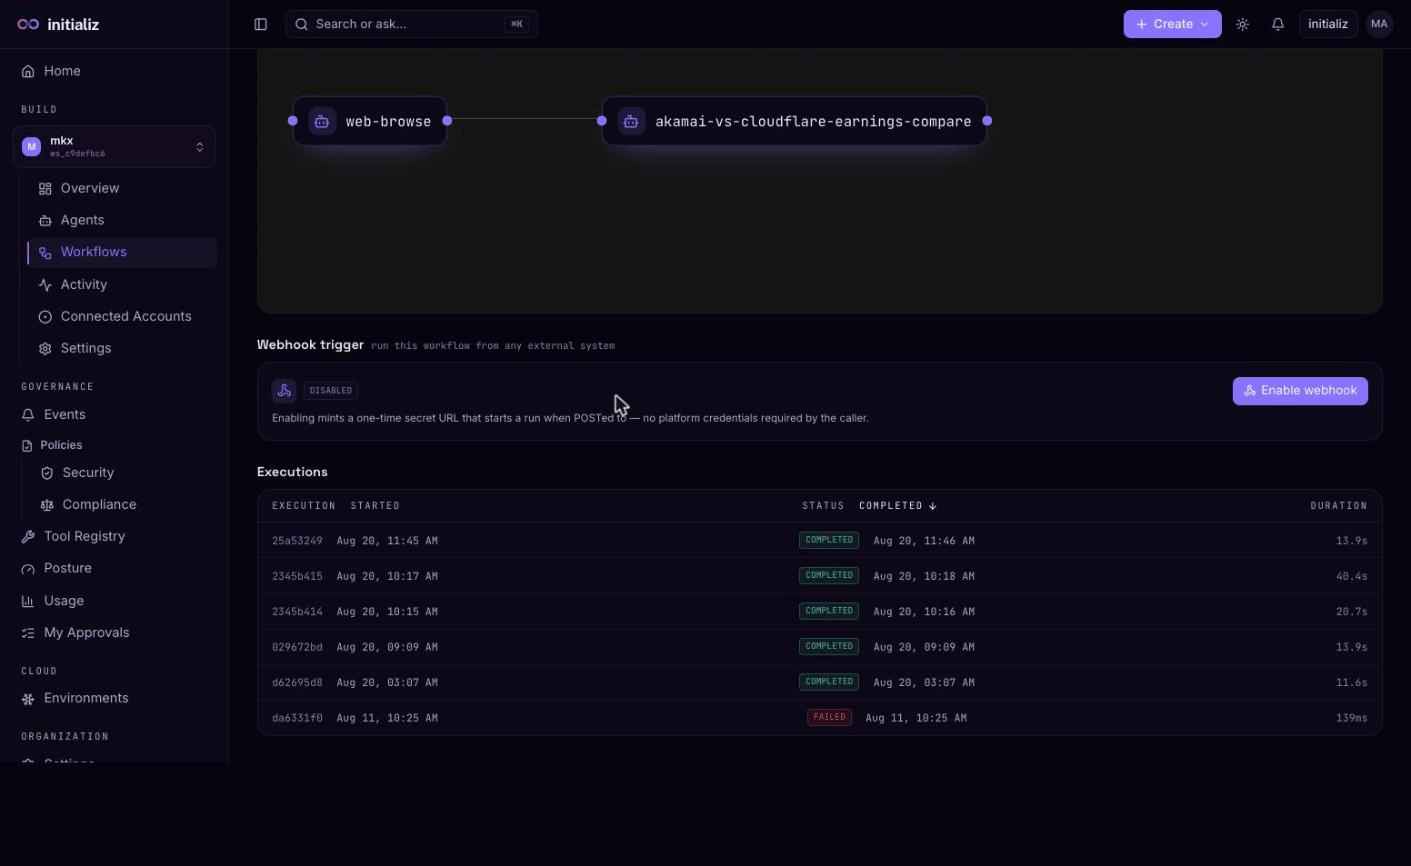Open failed execution da6331f0

[820, 718]
